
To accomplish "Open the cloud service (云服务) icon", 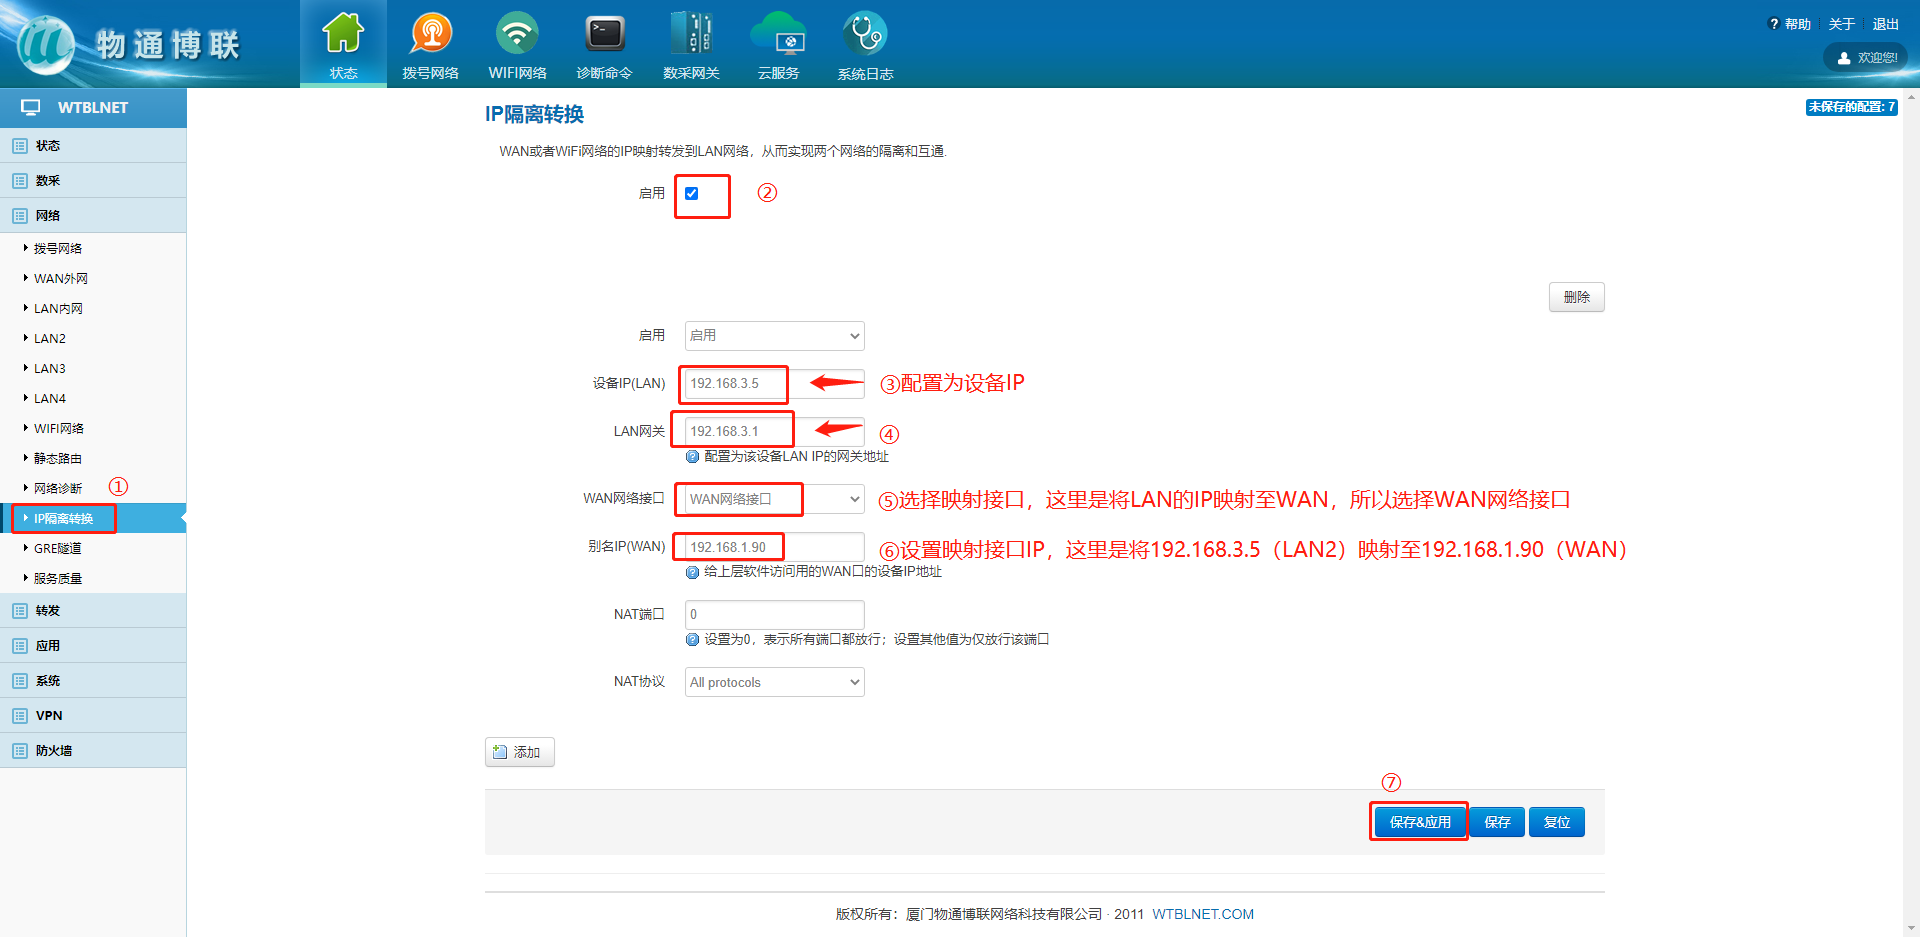I will click(x=778, y=35).
